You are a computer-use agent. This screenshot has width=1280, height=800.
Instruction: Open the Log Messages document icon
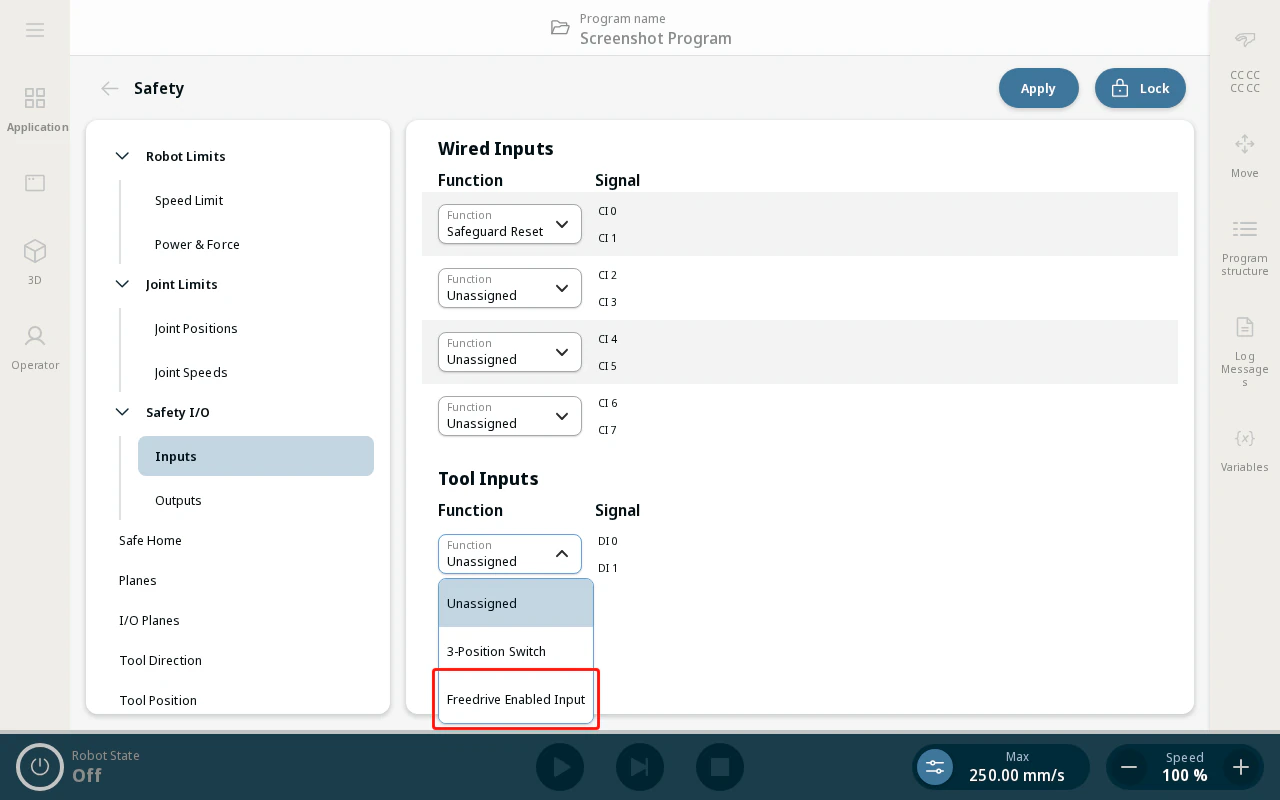(1245, 327)
